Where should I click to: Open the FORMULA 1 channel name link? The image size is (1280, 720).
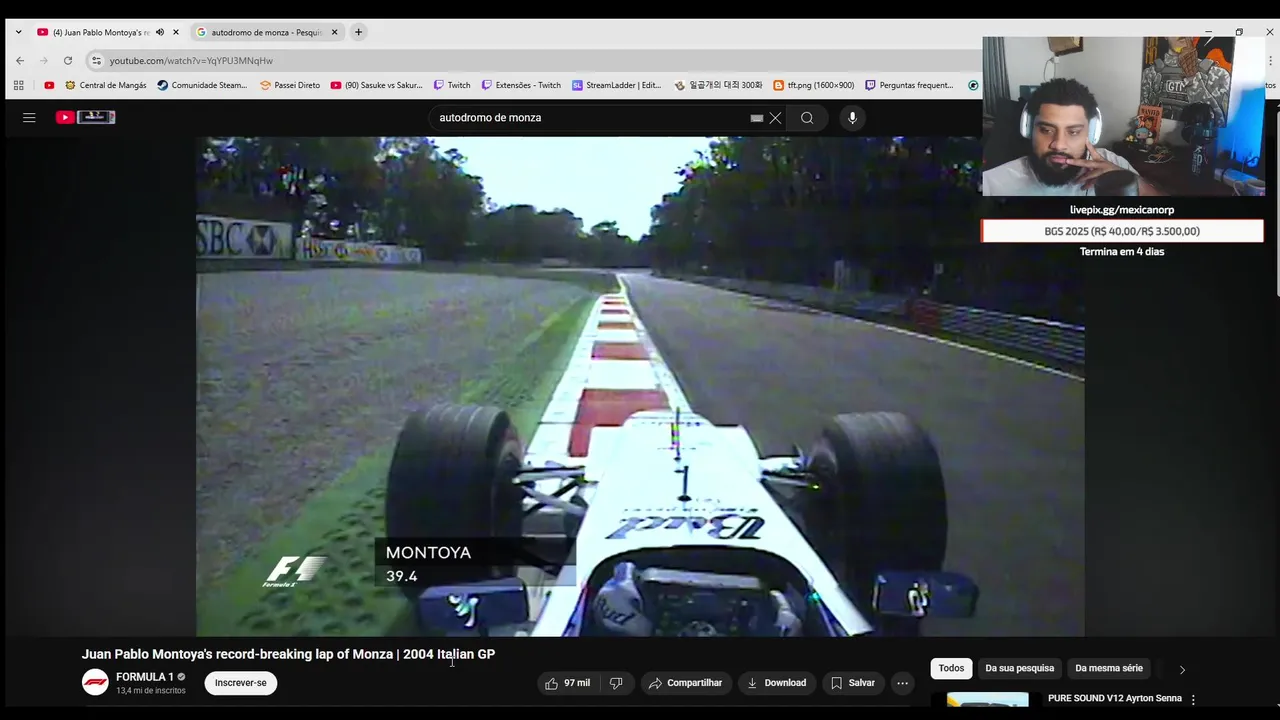145,677
